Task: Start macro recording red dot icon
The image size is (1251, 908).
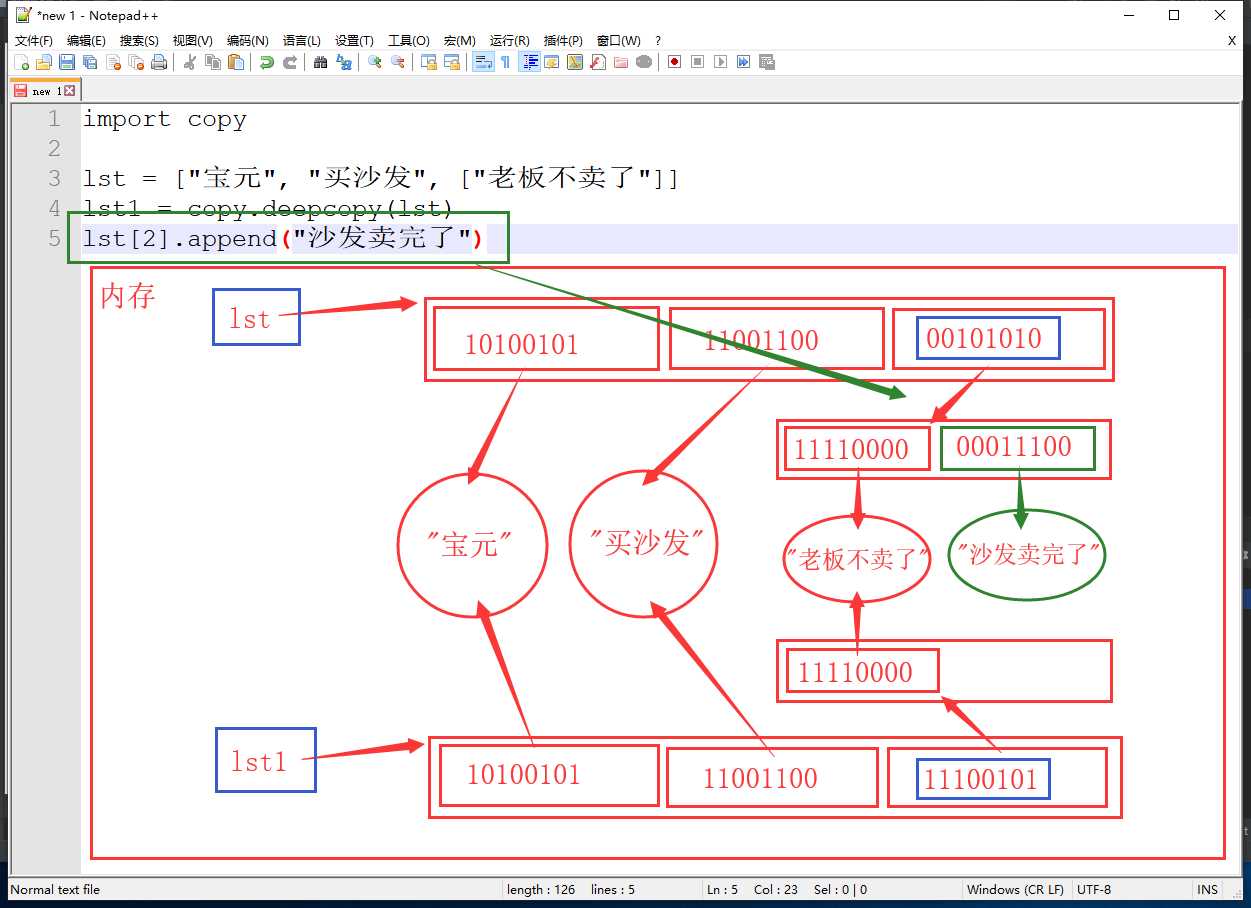Action: 674,62
